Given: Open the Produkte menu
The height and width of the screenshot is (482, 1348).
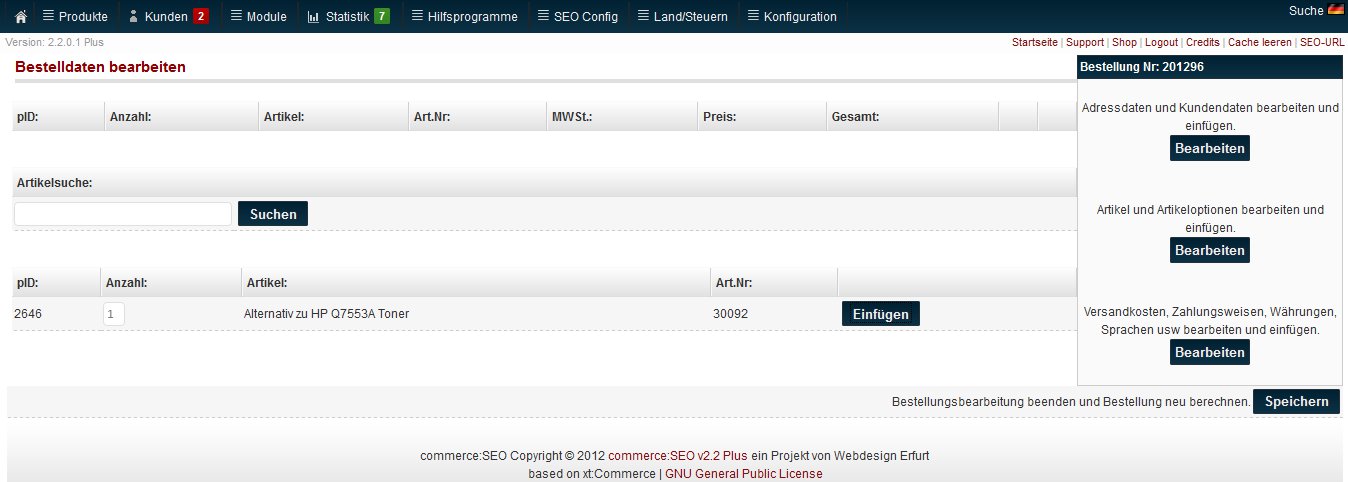Looking at the screenshot, I should click(75, 17).
